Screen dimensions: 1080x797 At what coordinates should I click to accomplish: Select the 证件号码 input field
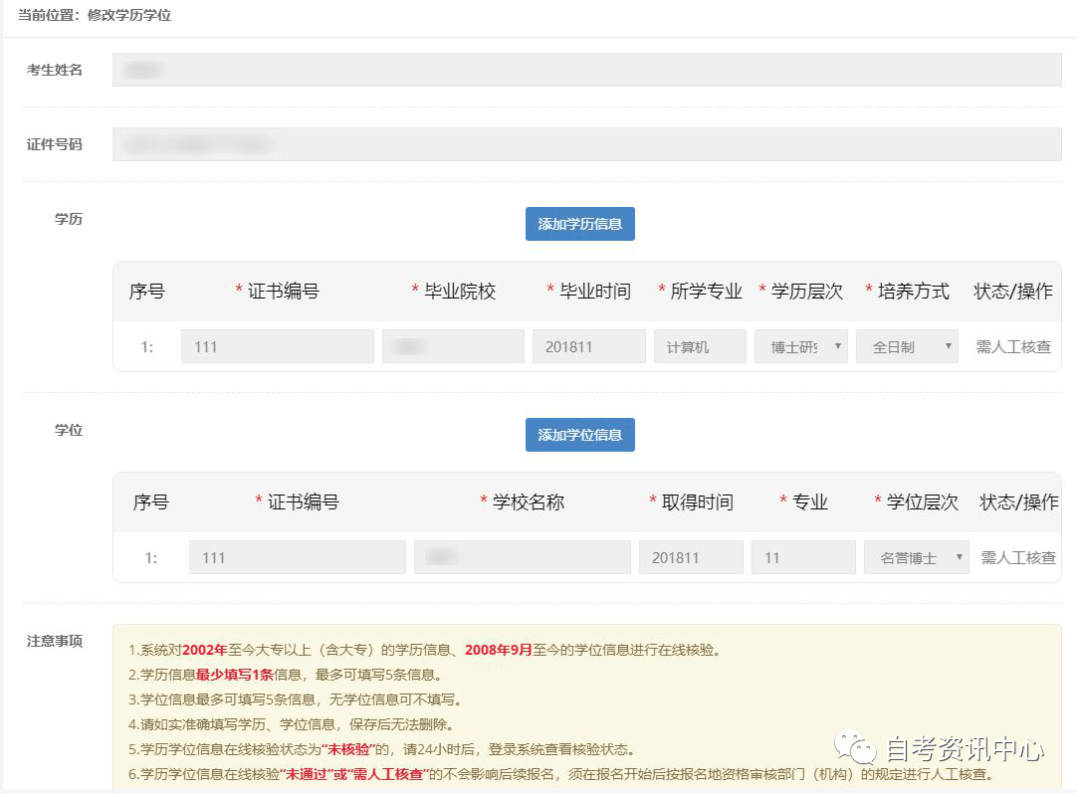tap(587, 144)
